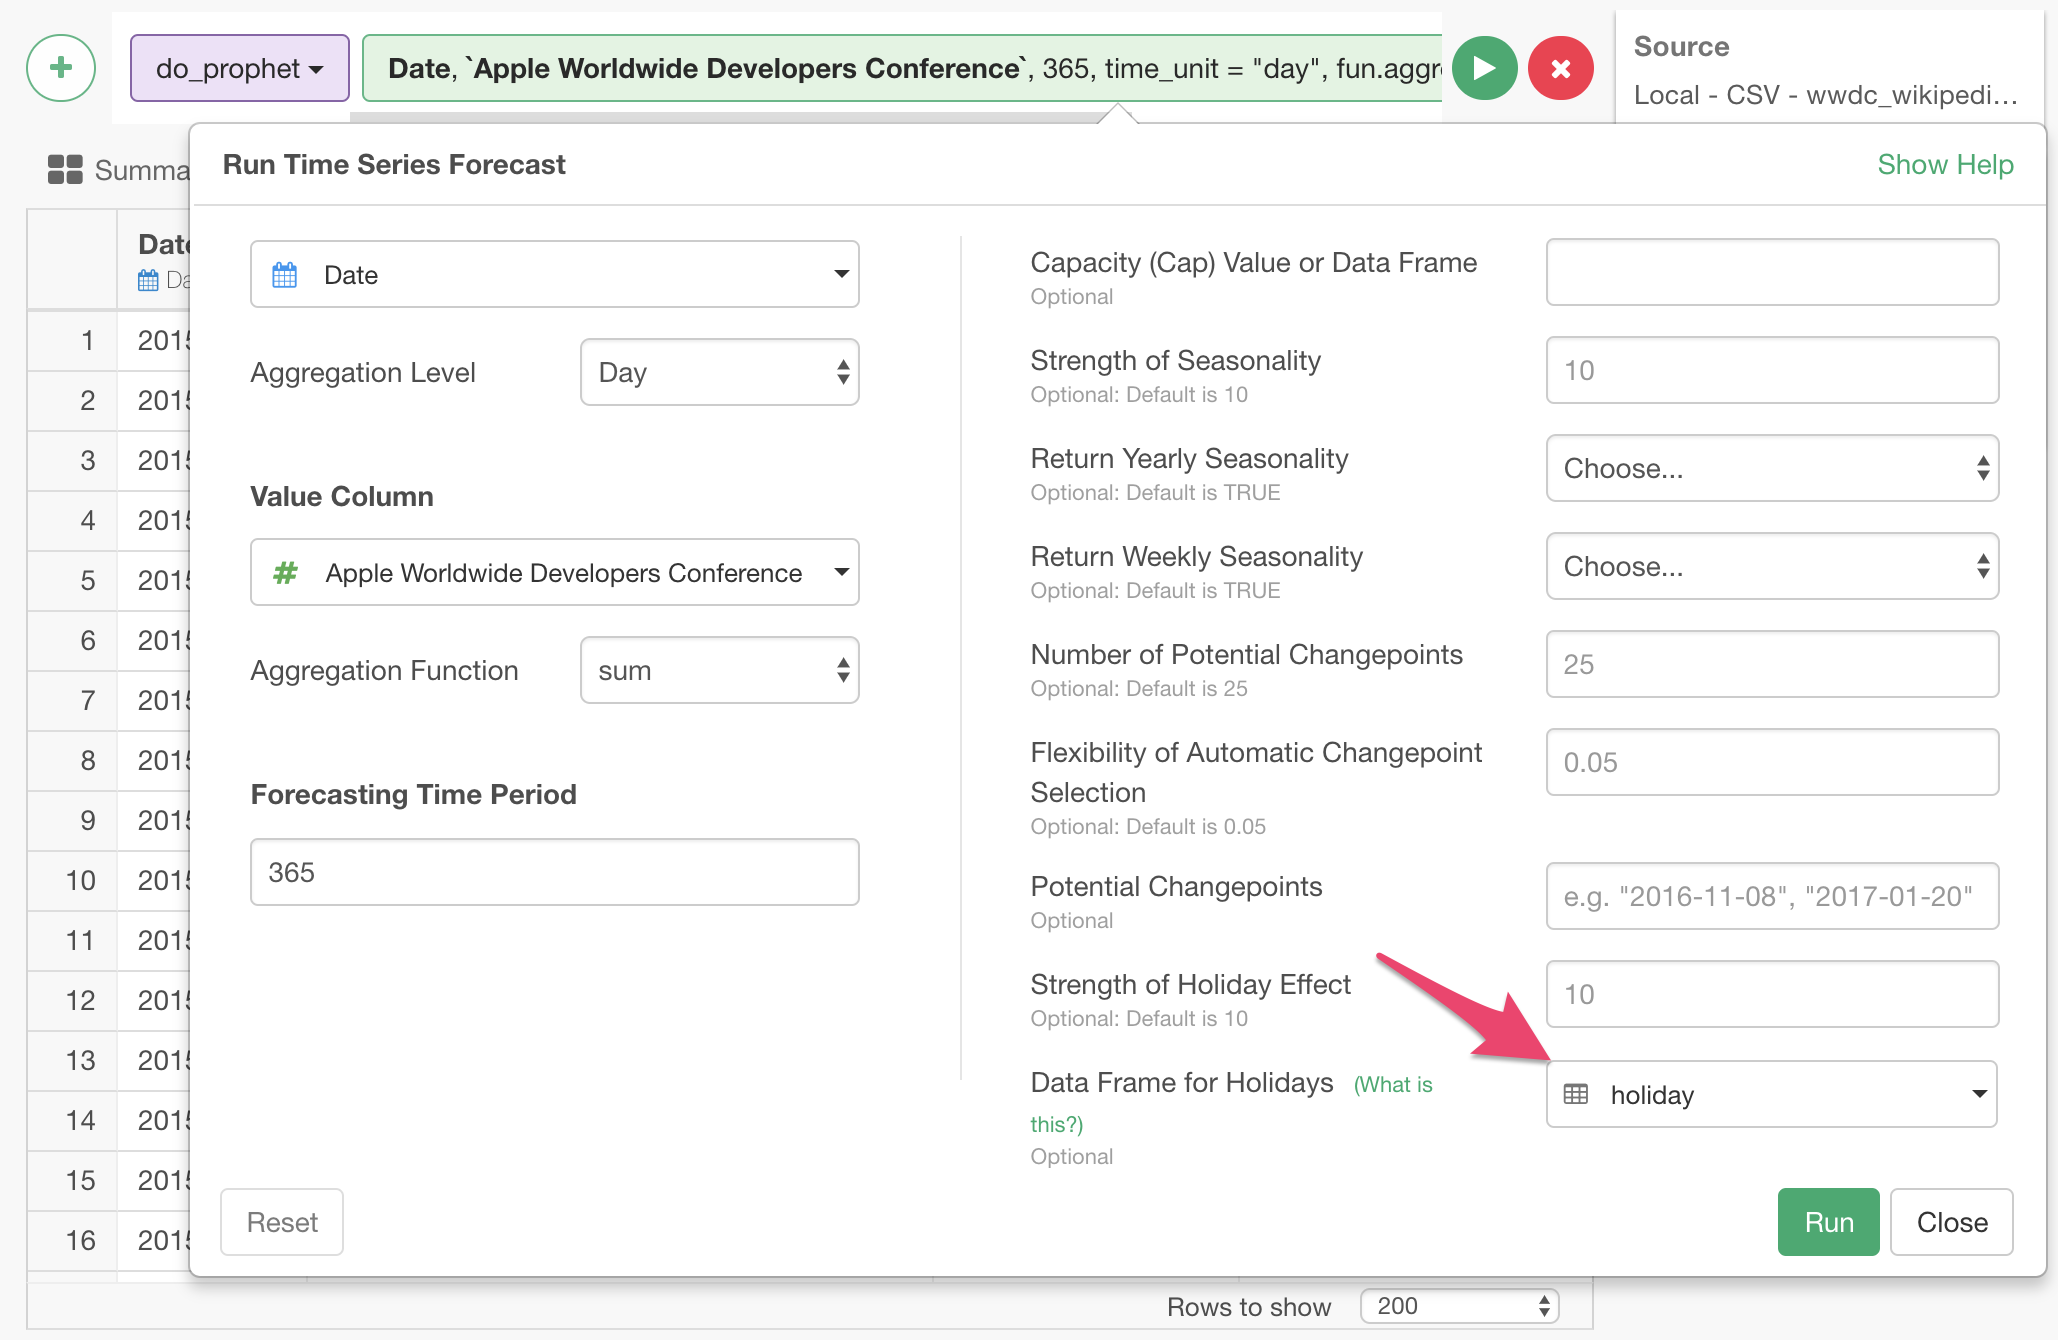Click the Close button in the dialog
2058x1340 pixels.
[x=1951, y=1222]
